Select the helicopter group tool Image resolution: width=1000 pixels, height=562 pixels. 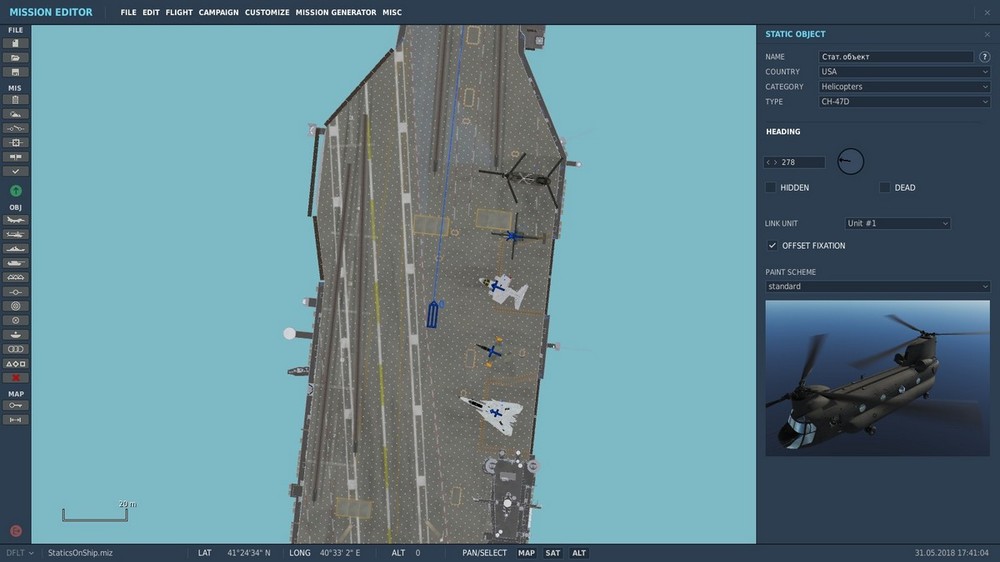15,235
